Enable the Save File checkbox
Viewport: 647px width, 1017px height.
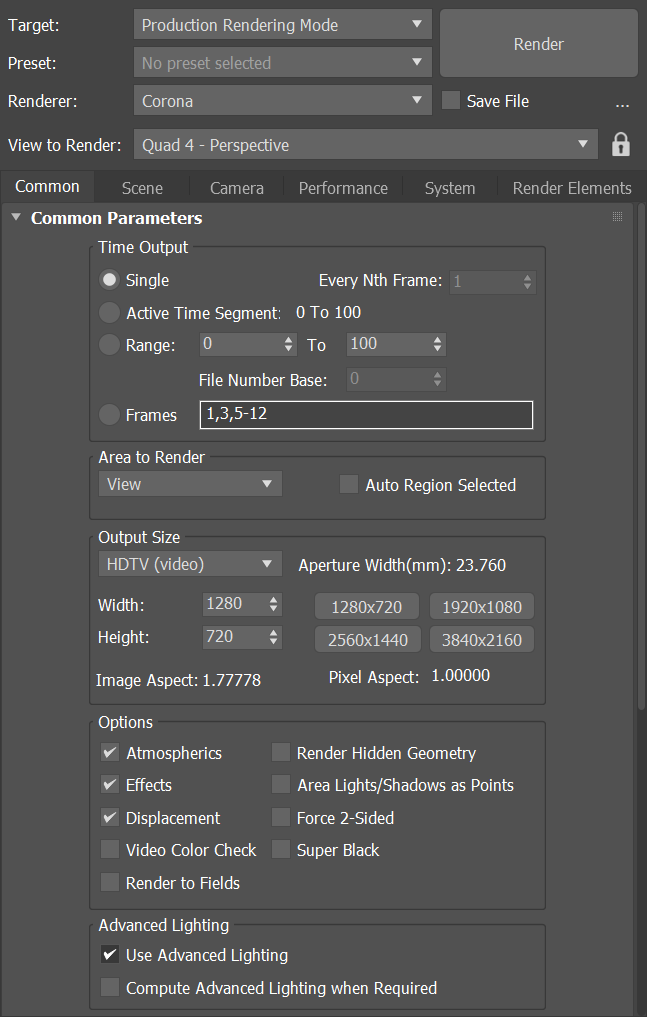tap(451, 101)
